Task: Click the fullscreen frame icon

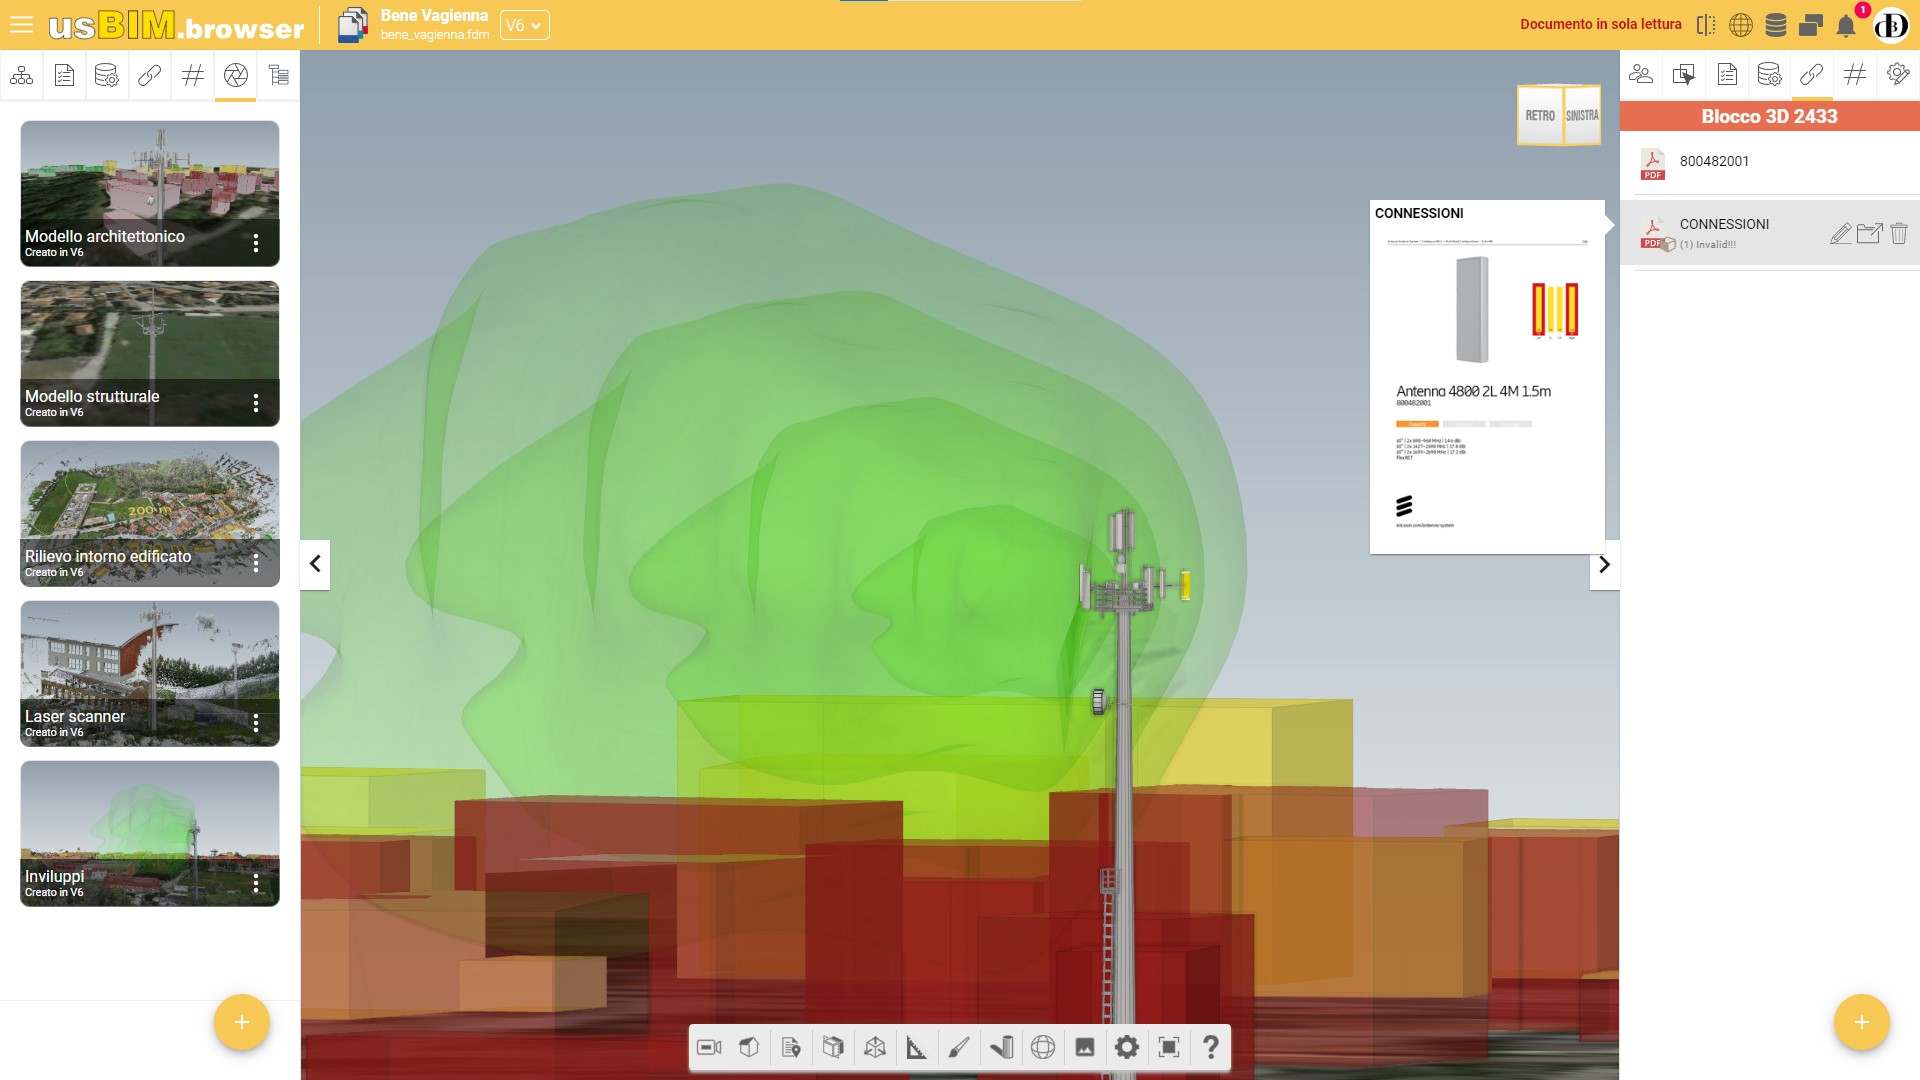Action: tap(1168, 1047)
